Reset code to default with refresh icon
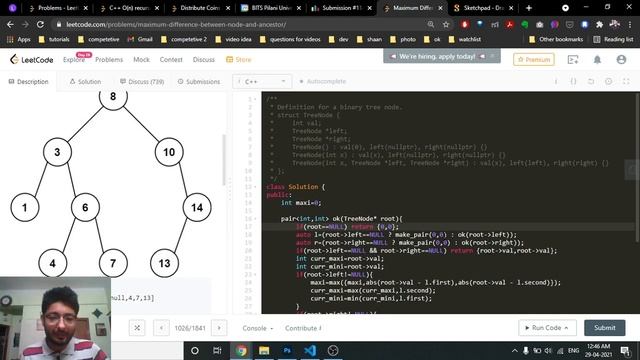This screenshot has height=360, width=640. pyautogui.click(x=591, y=82)
